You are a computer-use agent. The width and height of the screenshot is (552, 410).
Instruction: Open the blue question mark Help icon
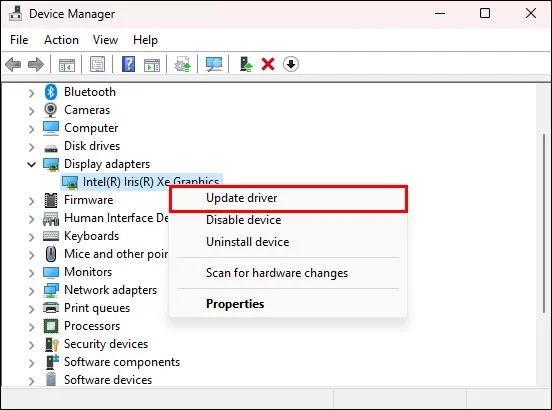click(x=128, y=64)
